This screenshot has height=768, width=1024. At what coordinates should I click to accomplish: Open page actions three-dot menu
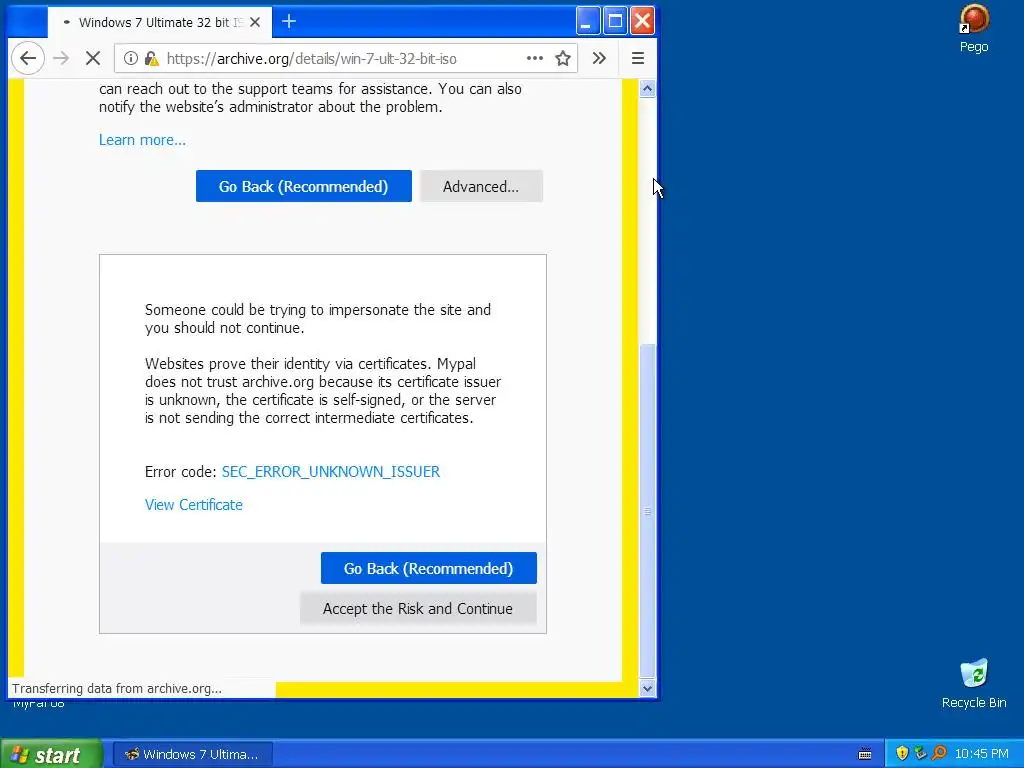click(535, 58)
